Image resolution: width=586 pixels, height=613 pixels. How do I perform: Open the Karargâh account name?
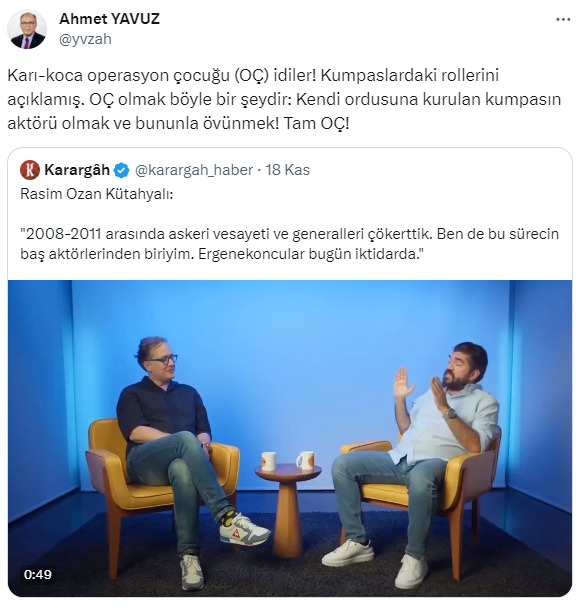[77, 170]
